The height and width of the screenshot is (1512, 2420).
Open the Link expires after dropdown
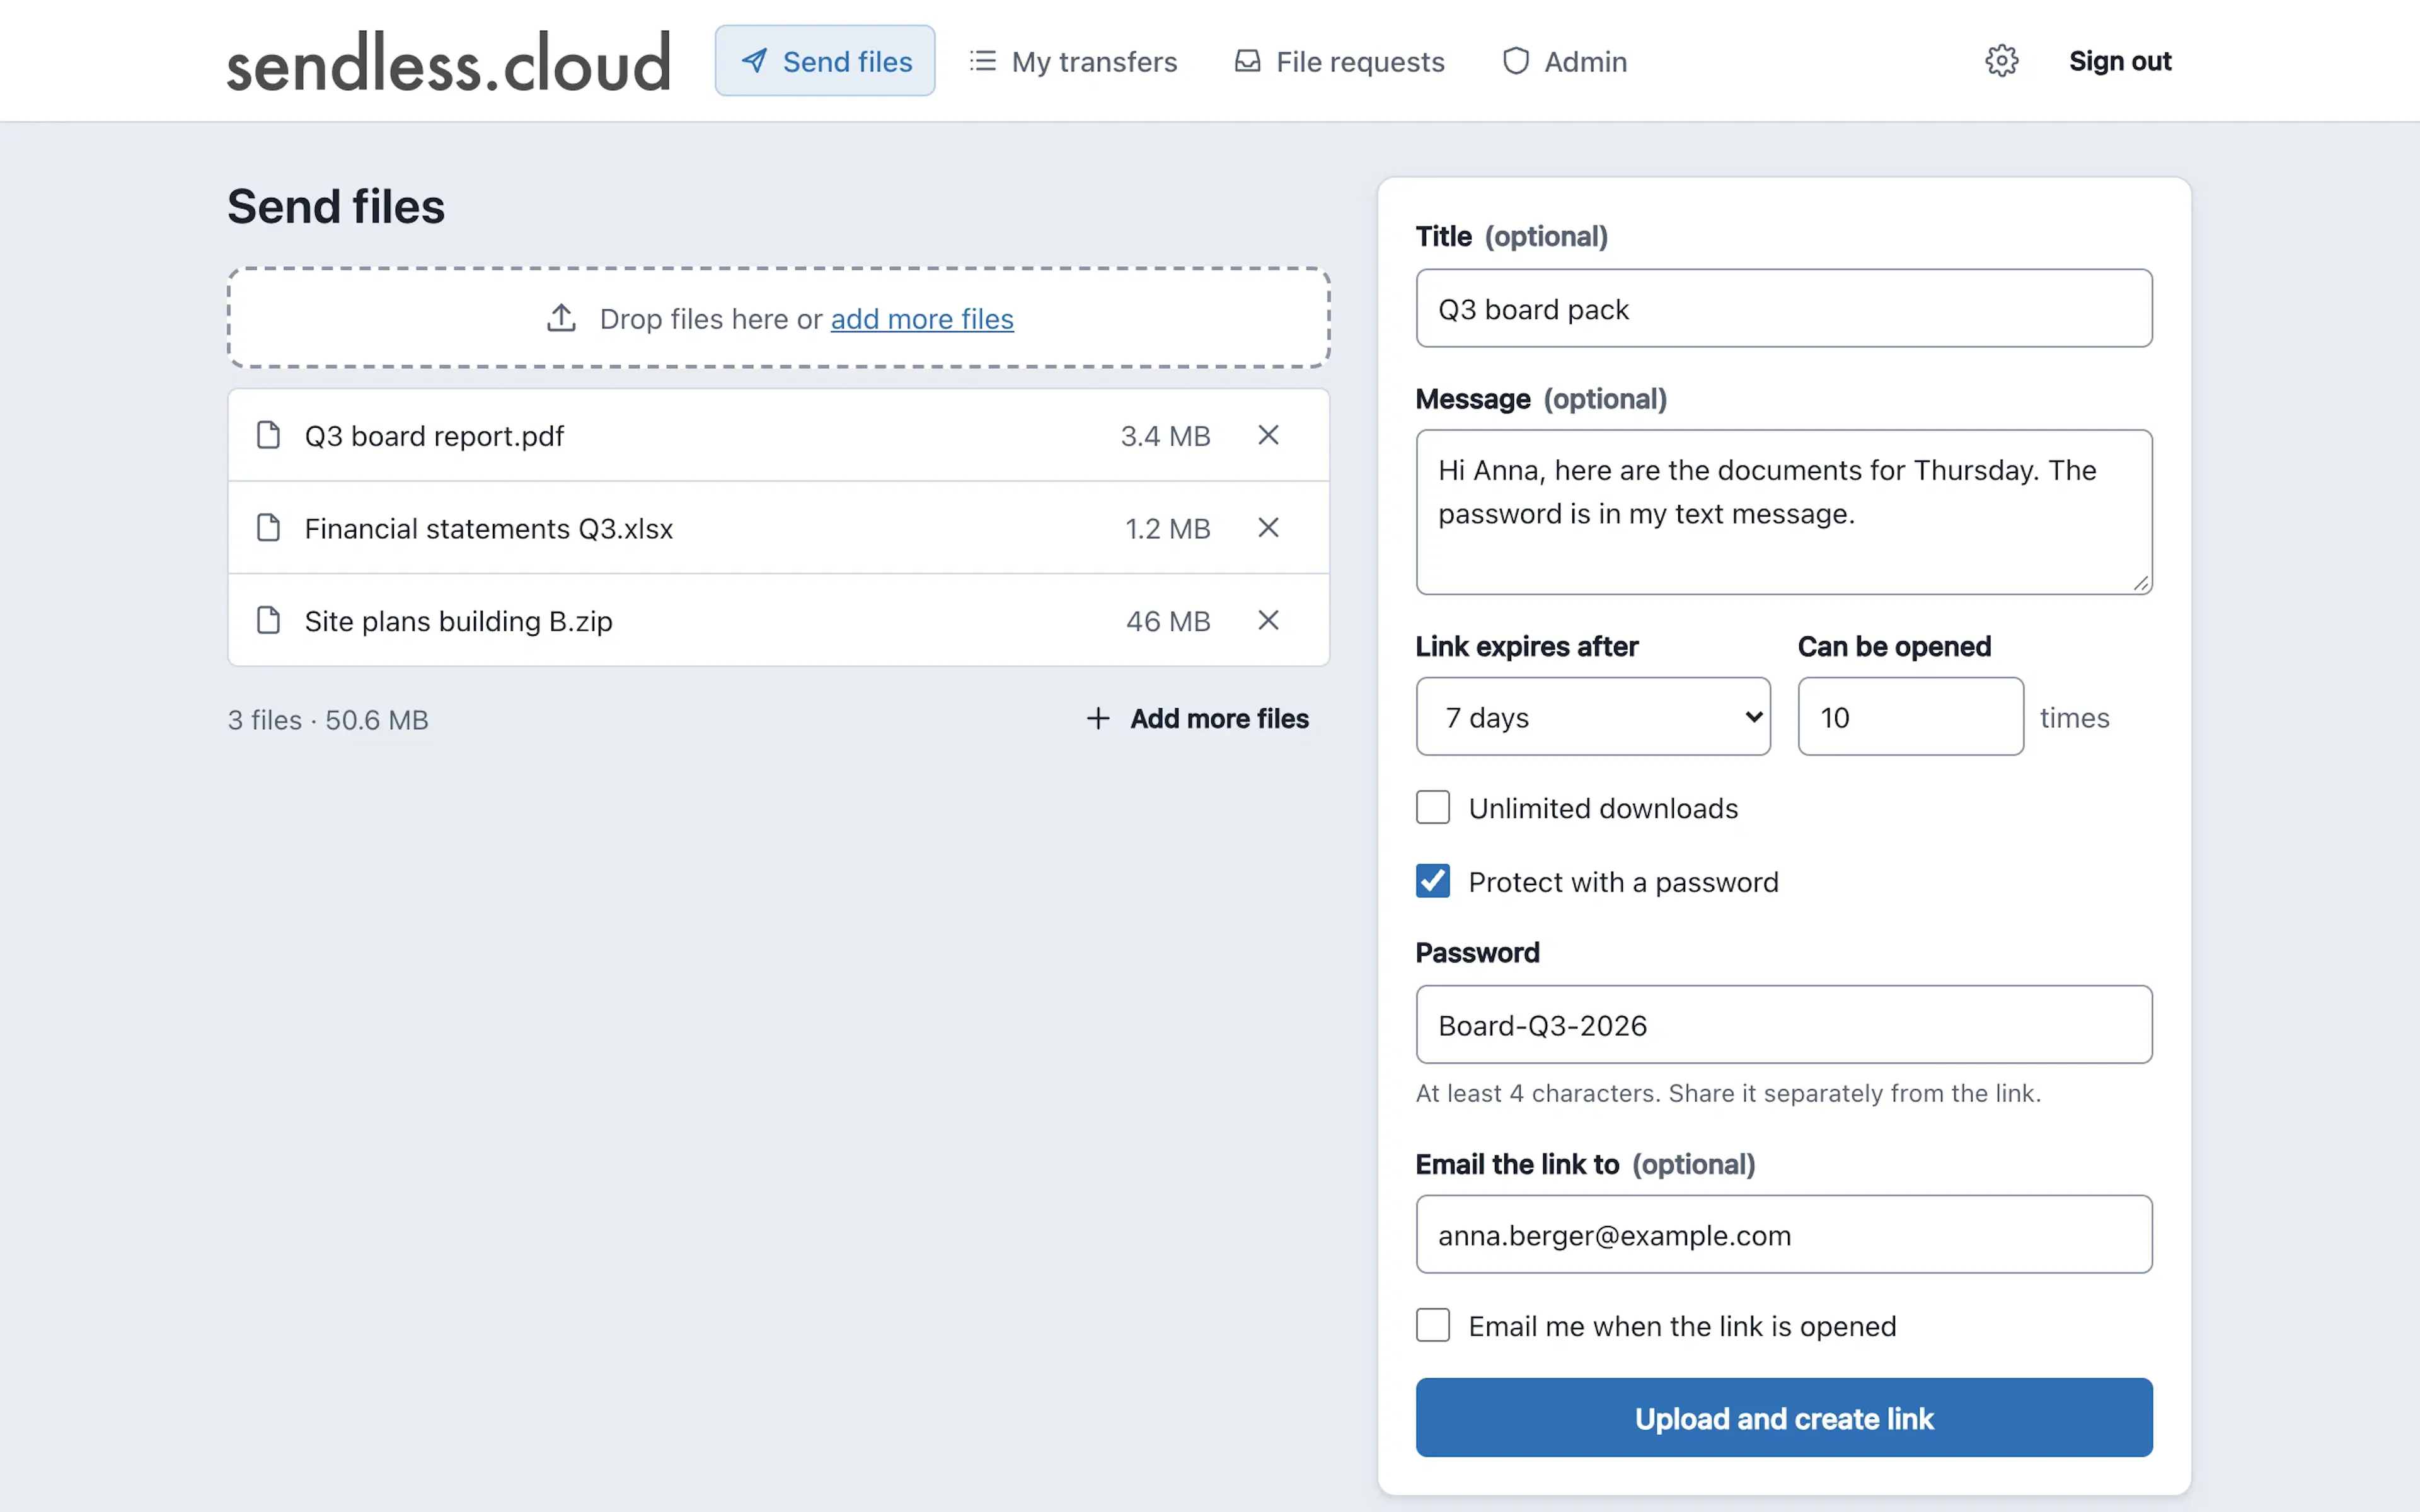[1593, 716]
